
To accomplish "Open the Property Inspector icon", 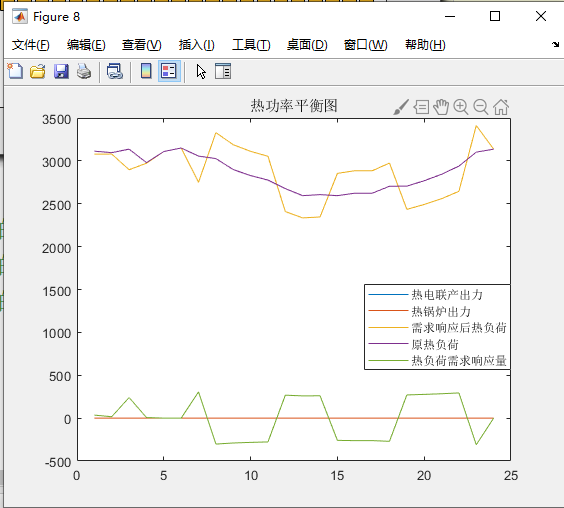I will click(x=223, y=71).
